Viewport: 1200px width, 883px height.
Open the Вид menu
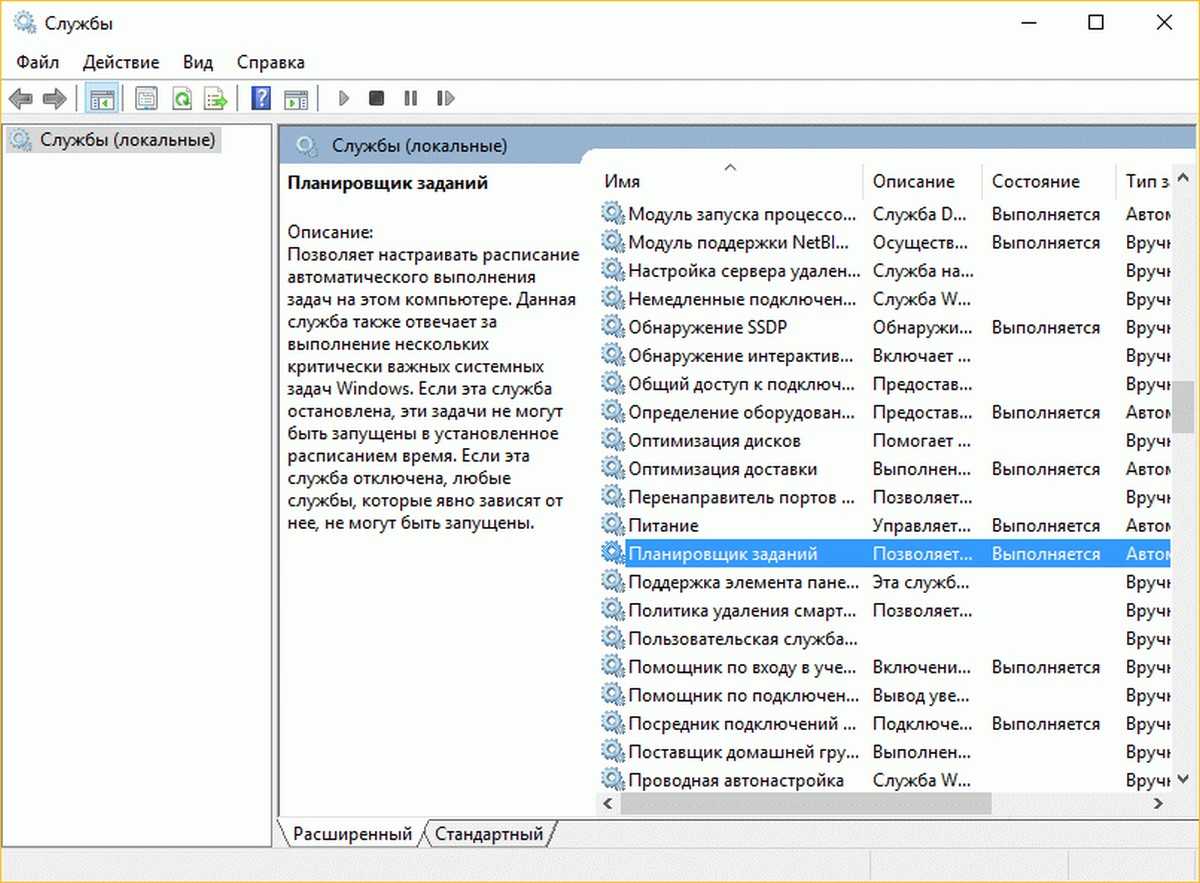[198, 62]
